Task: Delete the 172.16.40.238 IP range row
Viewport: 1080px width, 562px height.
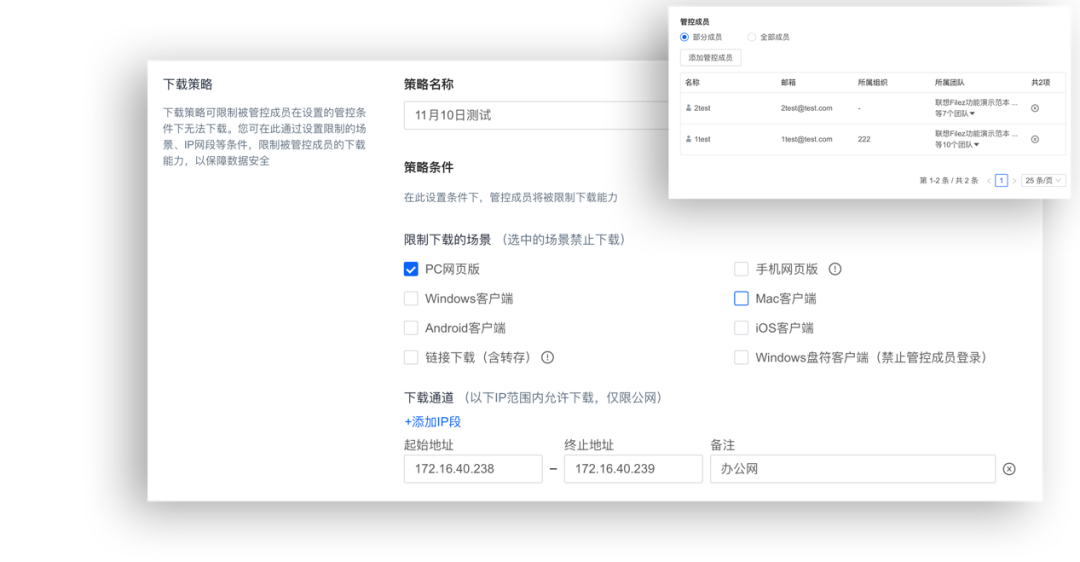Action: (1009, 469)
